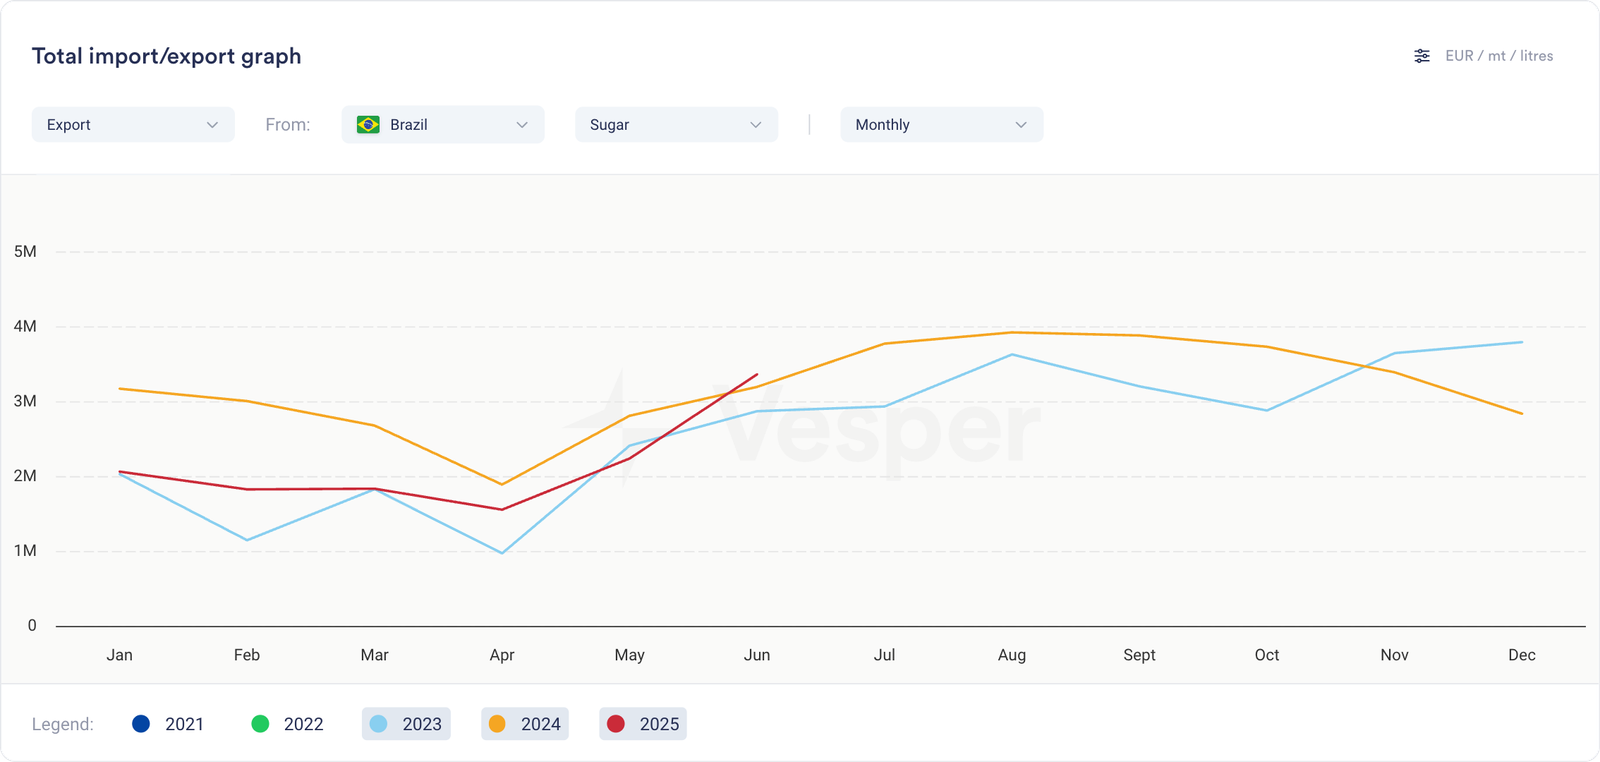
Task: Click the Brazil flag icon
Action: click(368, 125)
